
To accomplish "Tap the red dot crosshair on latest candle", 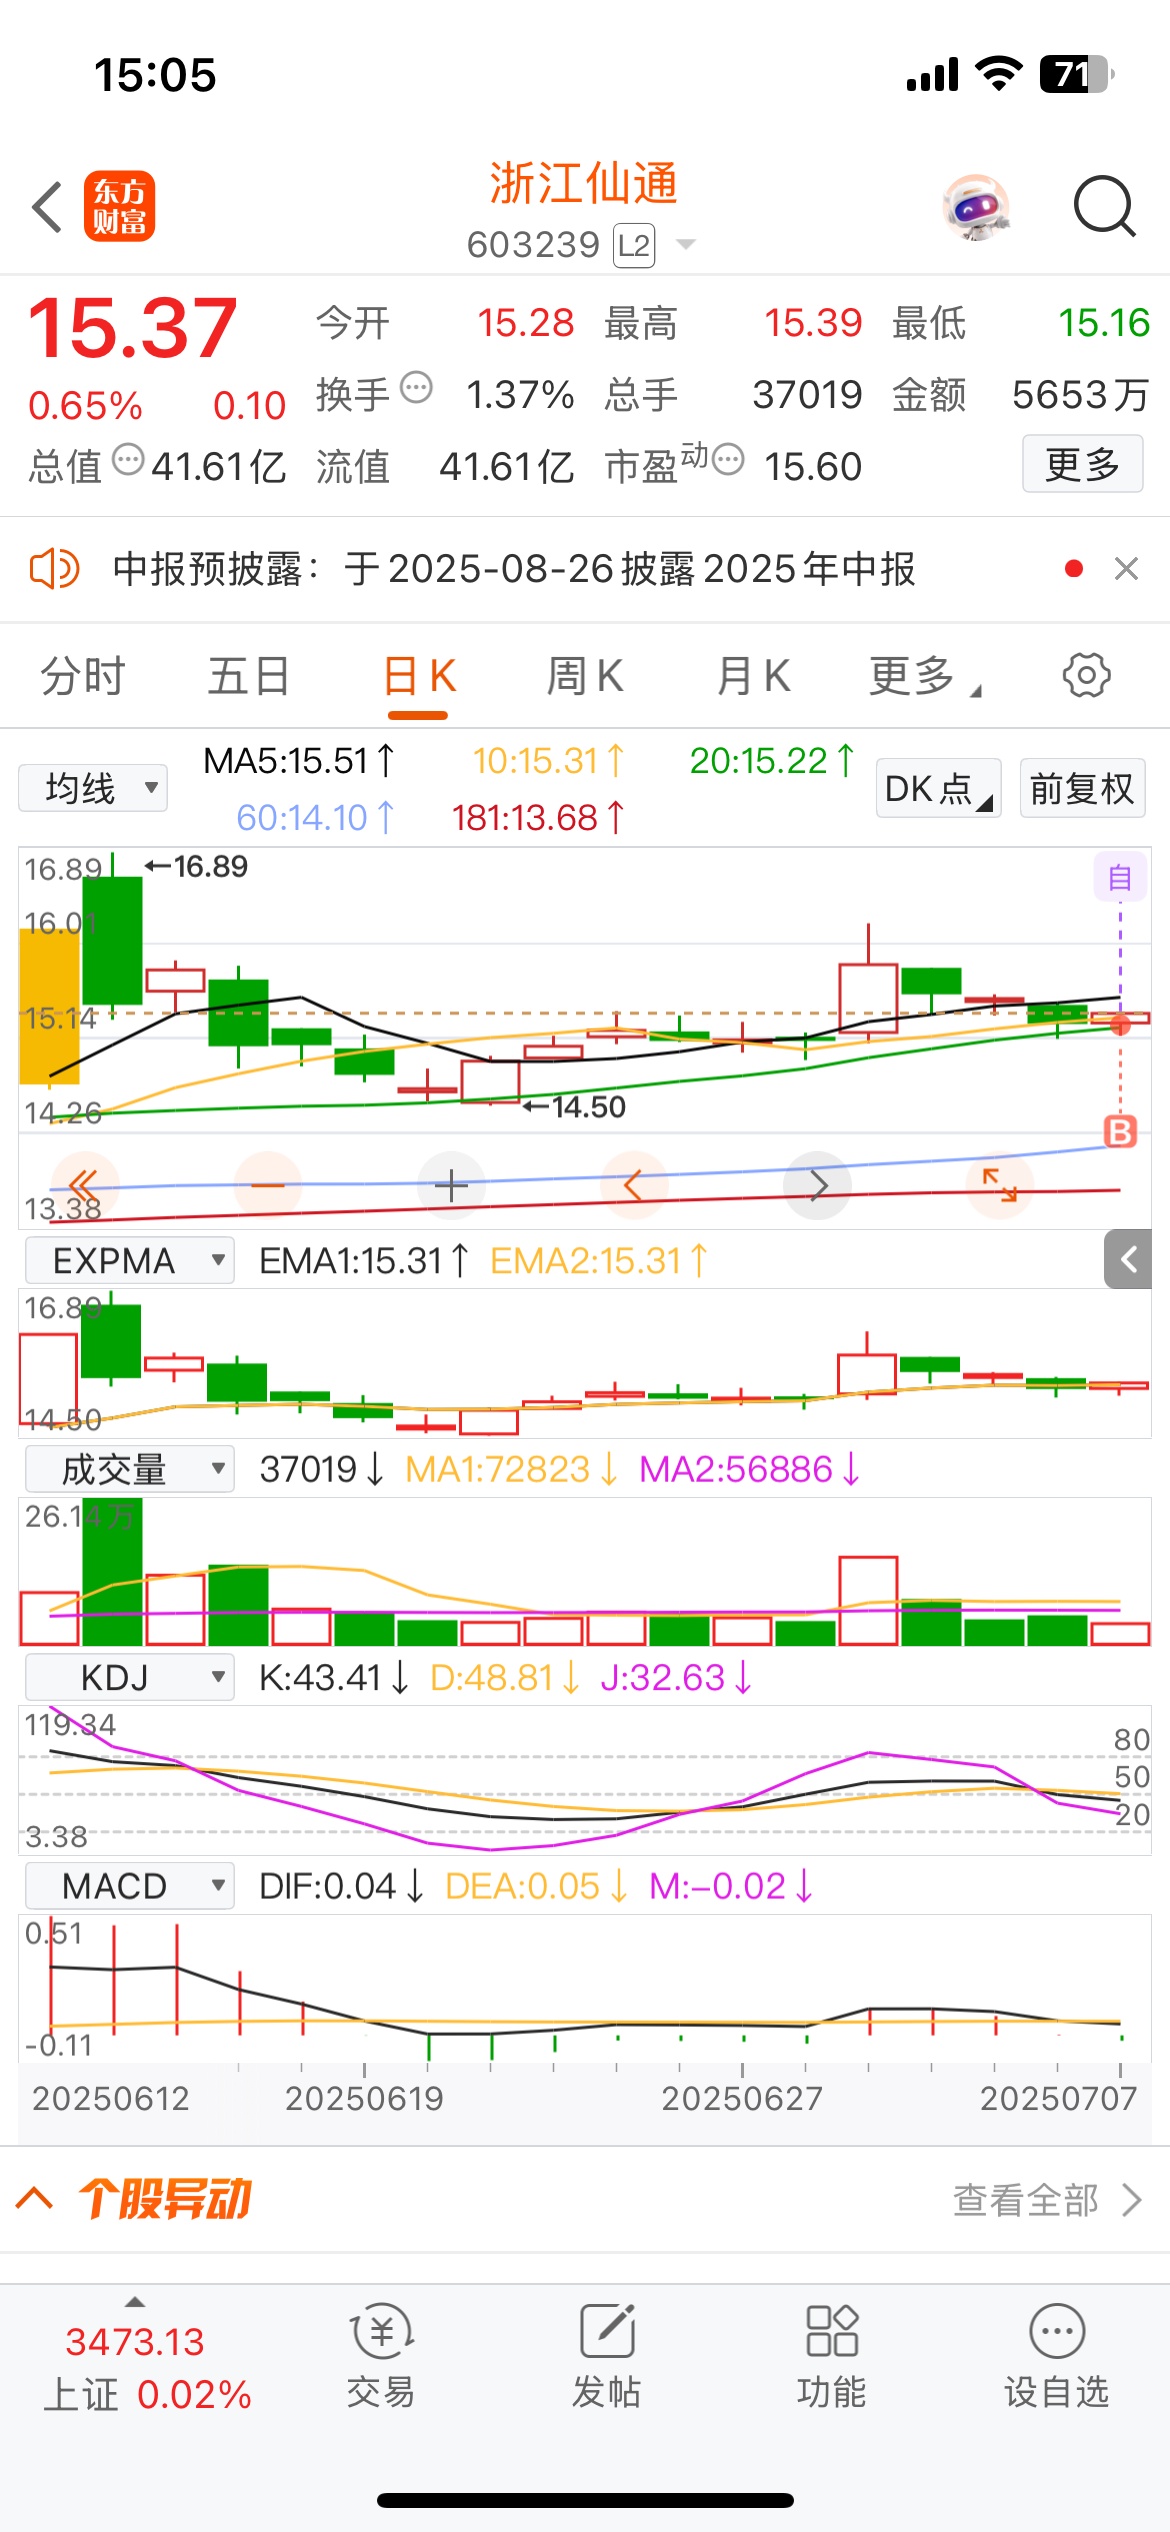I will [x=1120, y=1023].
